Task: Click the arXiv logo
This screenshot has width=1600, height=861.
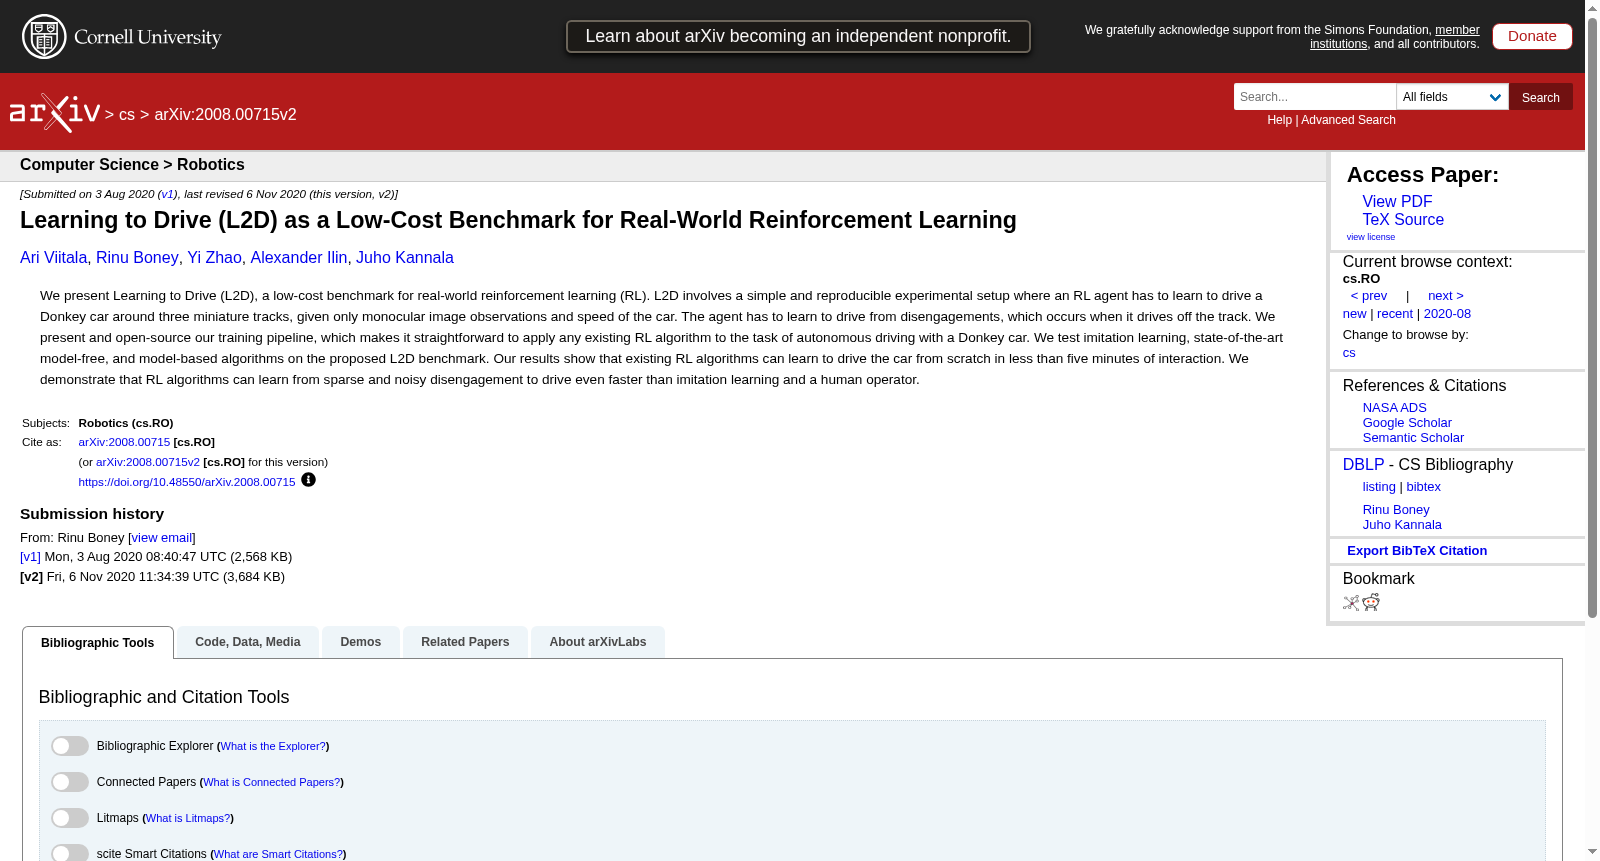Action: coord(55,113)
